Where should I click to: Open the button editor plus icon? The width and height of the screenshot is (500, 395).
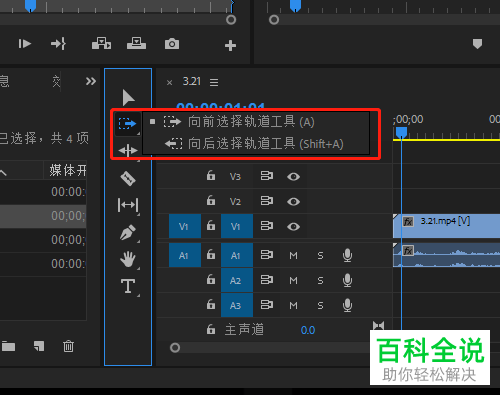click(230, 45)
